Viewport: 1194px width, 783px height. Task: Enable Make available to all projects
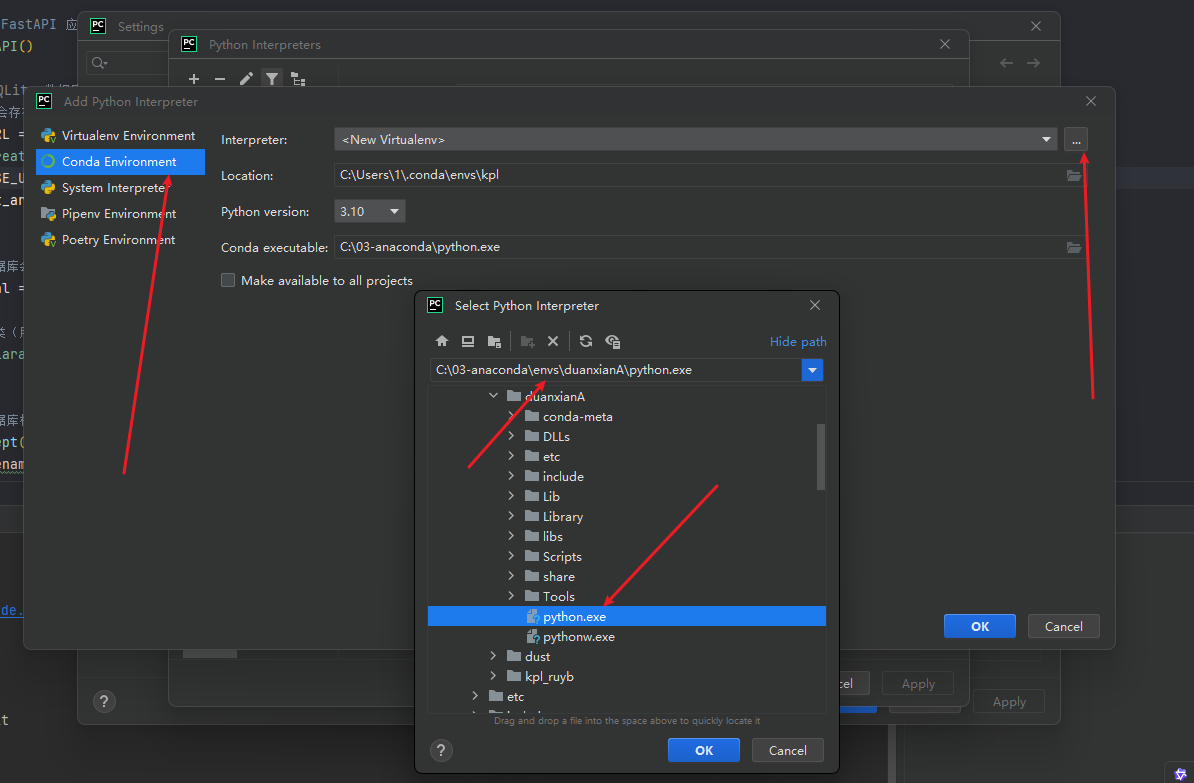click(x=228, y=280)
